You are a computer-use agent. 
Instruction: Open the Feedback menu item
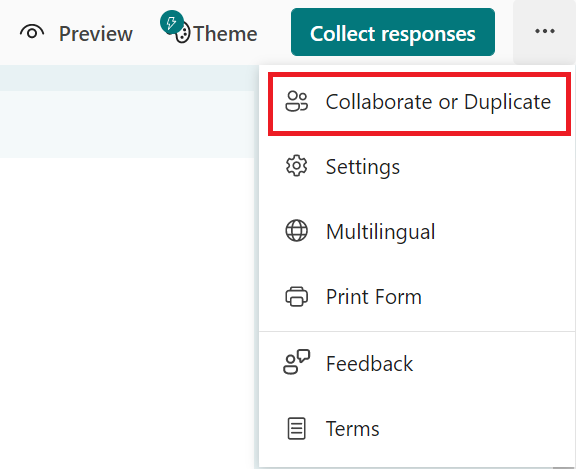pos(417,363)
